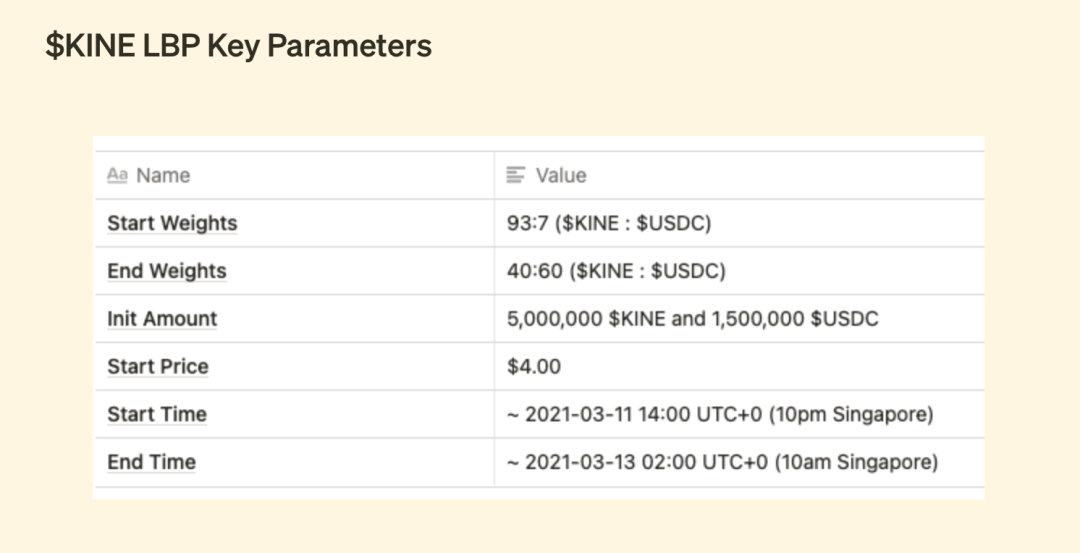Select the 2021-03-13 02:00 UTC+0 cell

[x=739, y=462]
